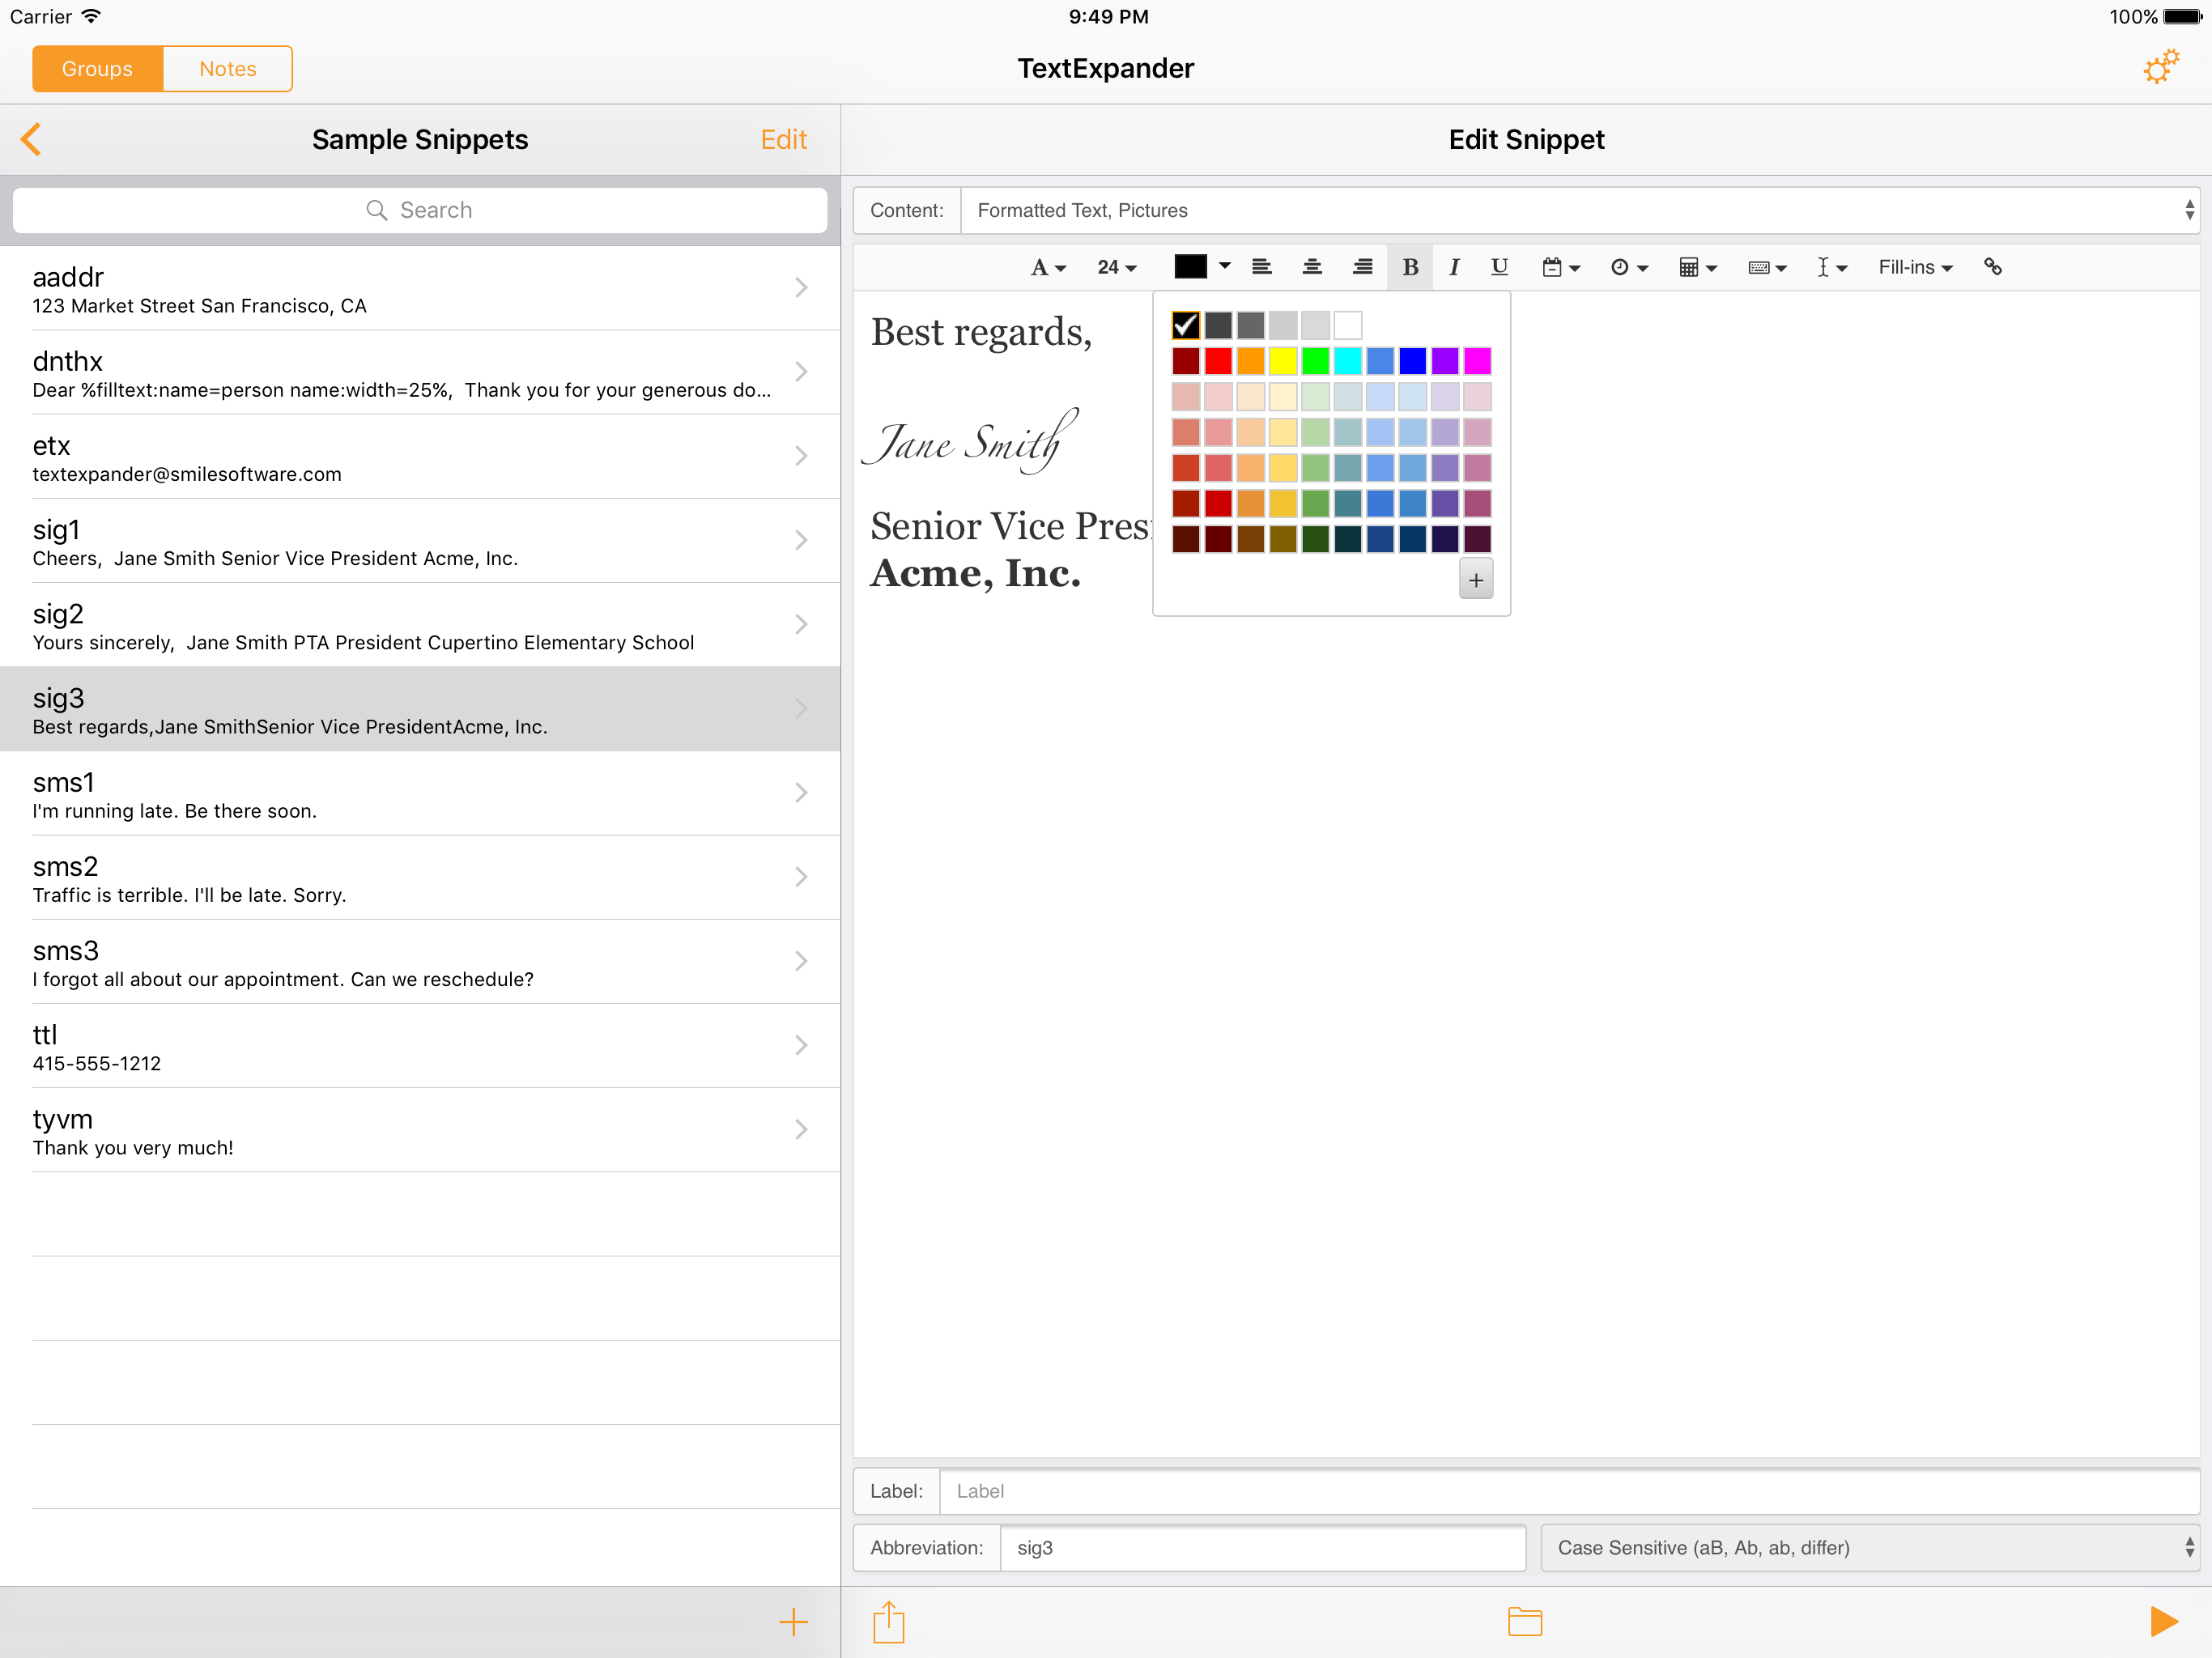Open the font size 24 dropdown
This screenshot has width=2212, height=1658.
pyautogui.click(x=1117, y=267)
